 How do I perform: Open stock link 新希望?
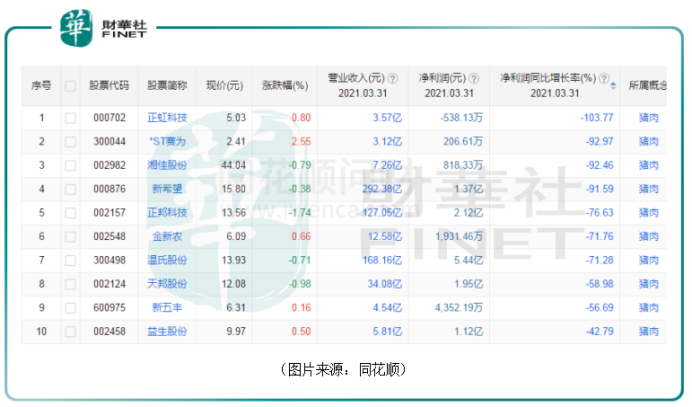(x=167, y=189)
